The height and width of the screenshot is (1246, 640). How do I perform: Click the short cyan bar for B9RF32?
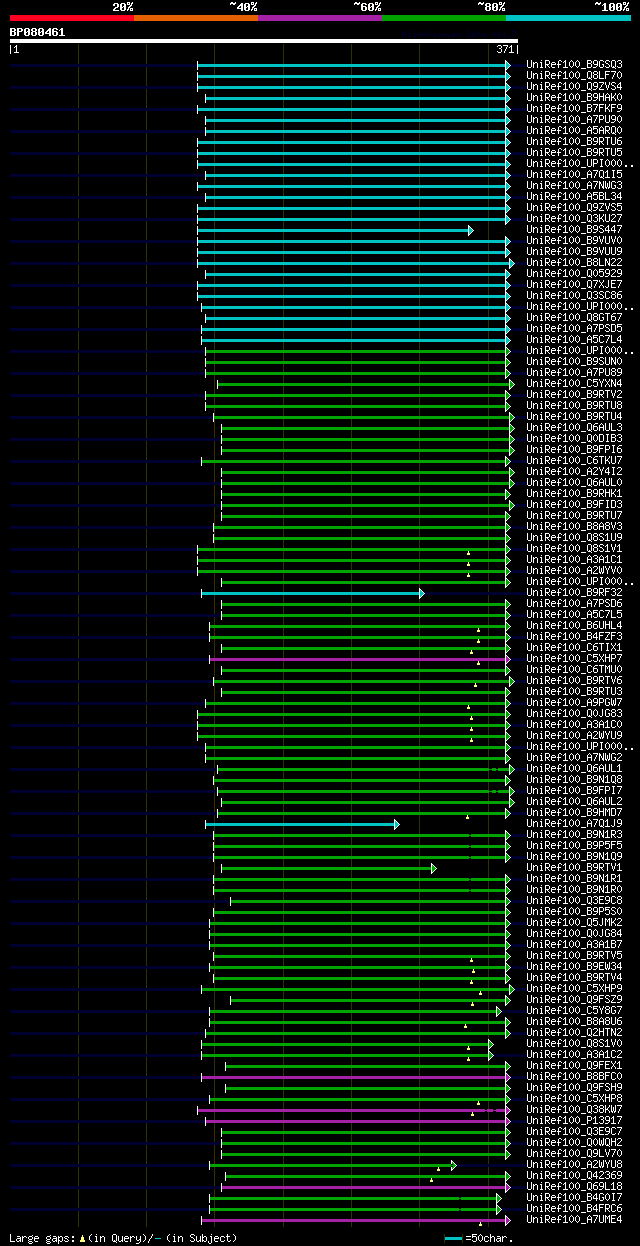tap(313, 593)
